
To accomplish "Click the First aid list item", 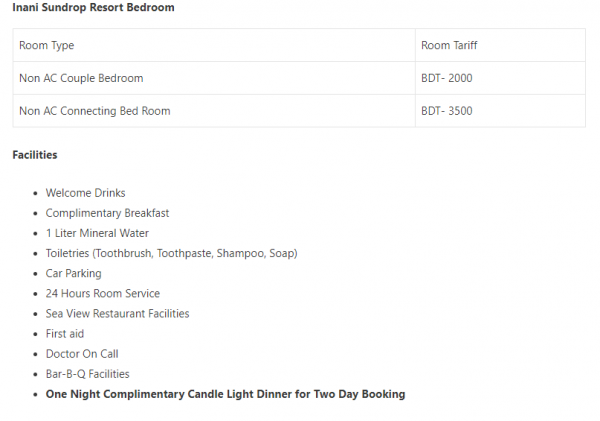I will (x=65, y=334).
